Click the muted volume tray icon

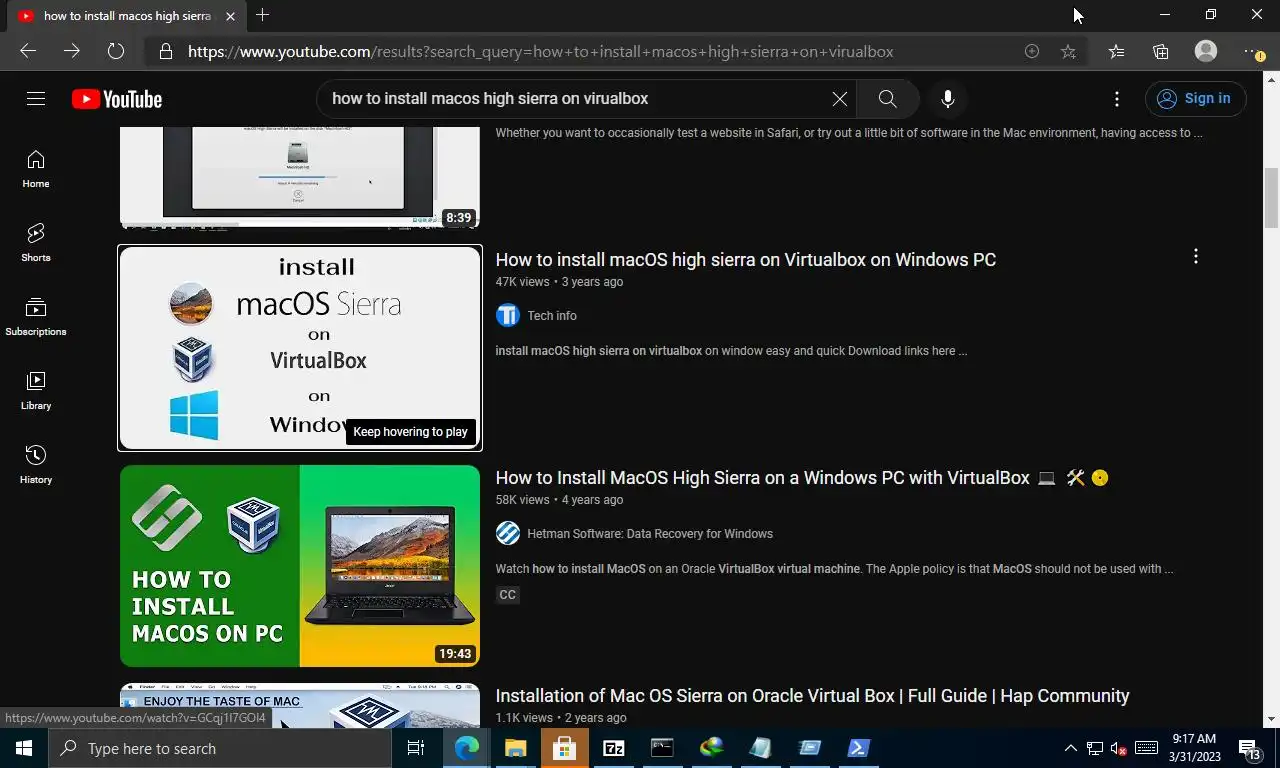[1120, 749]
